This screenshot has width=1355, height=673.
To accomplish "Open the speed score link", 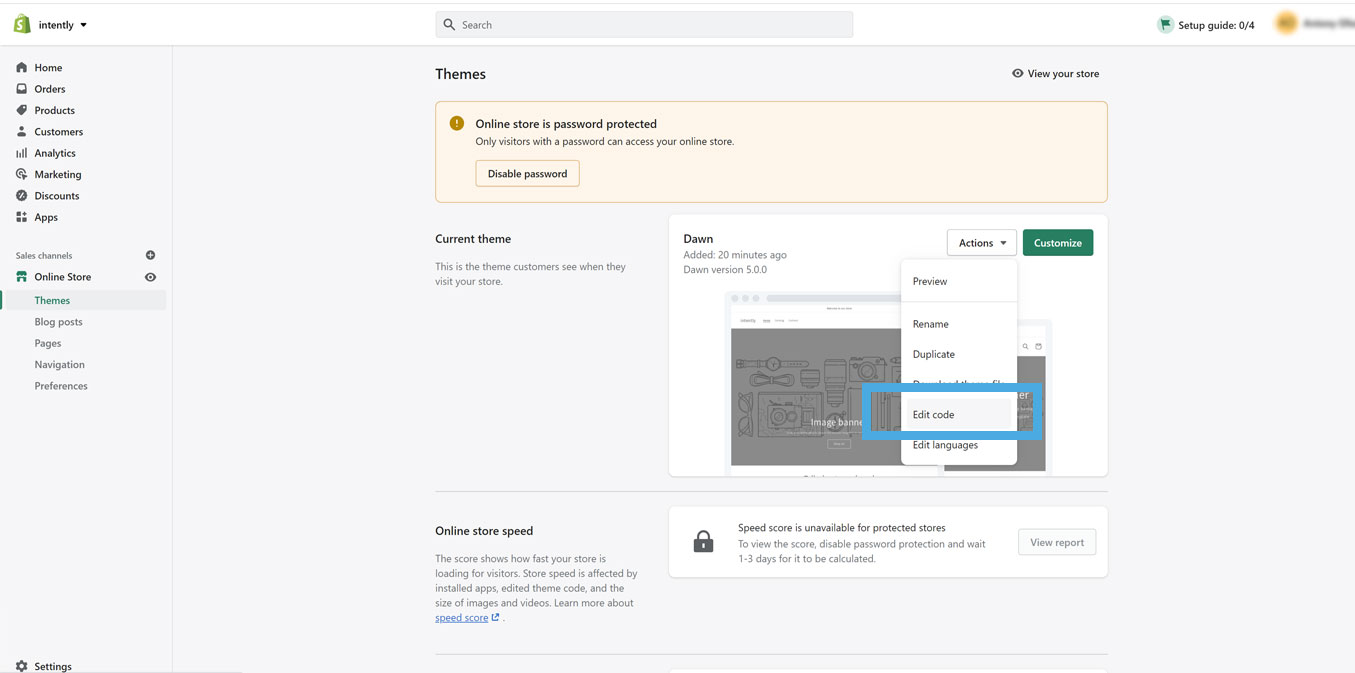I will point(462,617).
